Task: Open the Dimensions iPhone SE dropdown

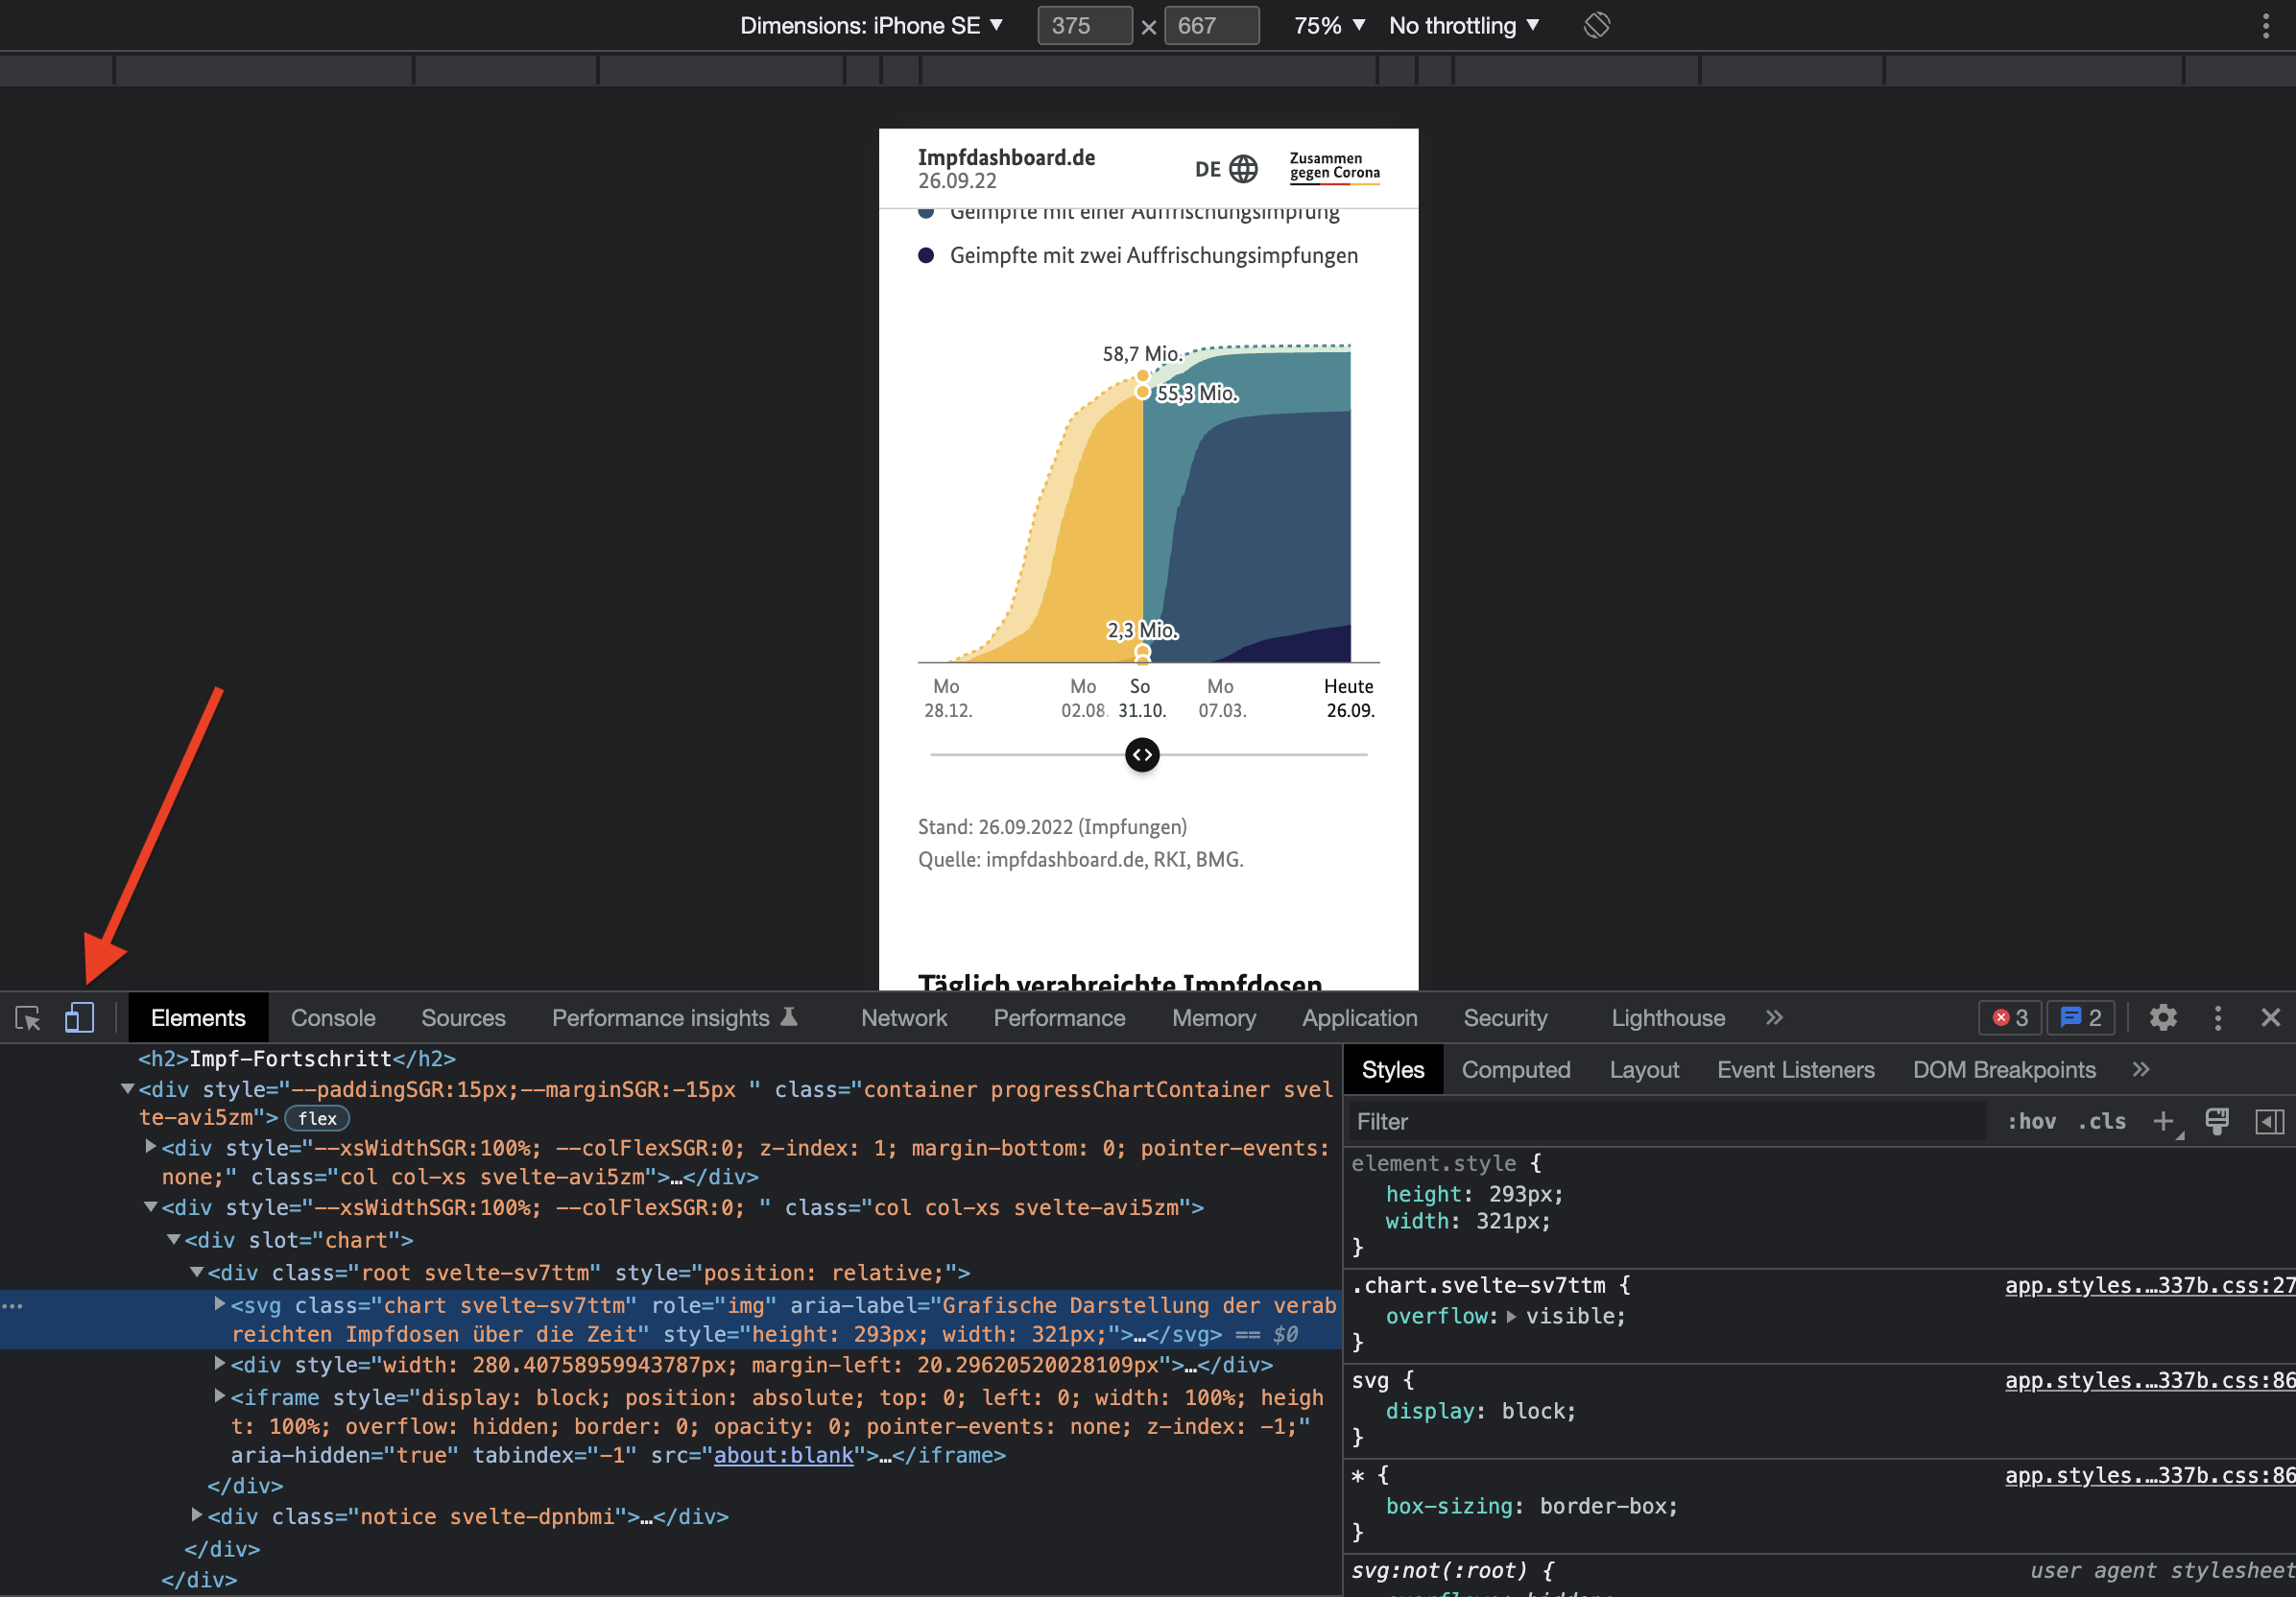Action: coord(870,26)
